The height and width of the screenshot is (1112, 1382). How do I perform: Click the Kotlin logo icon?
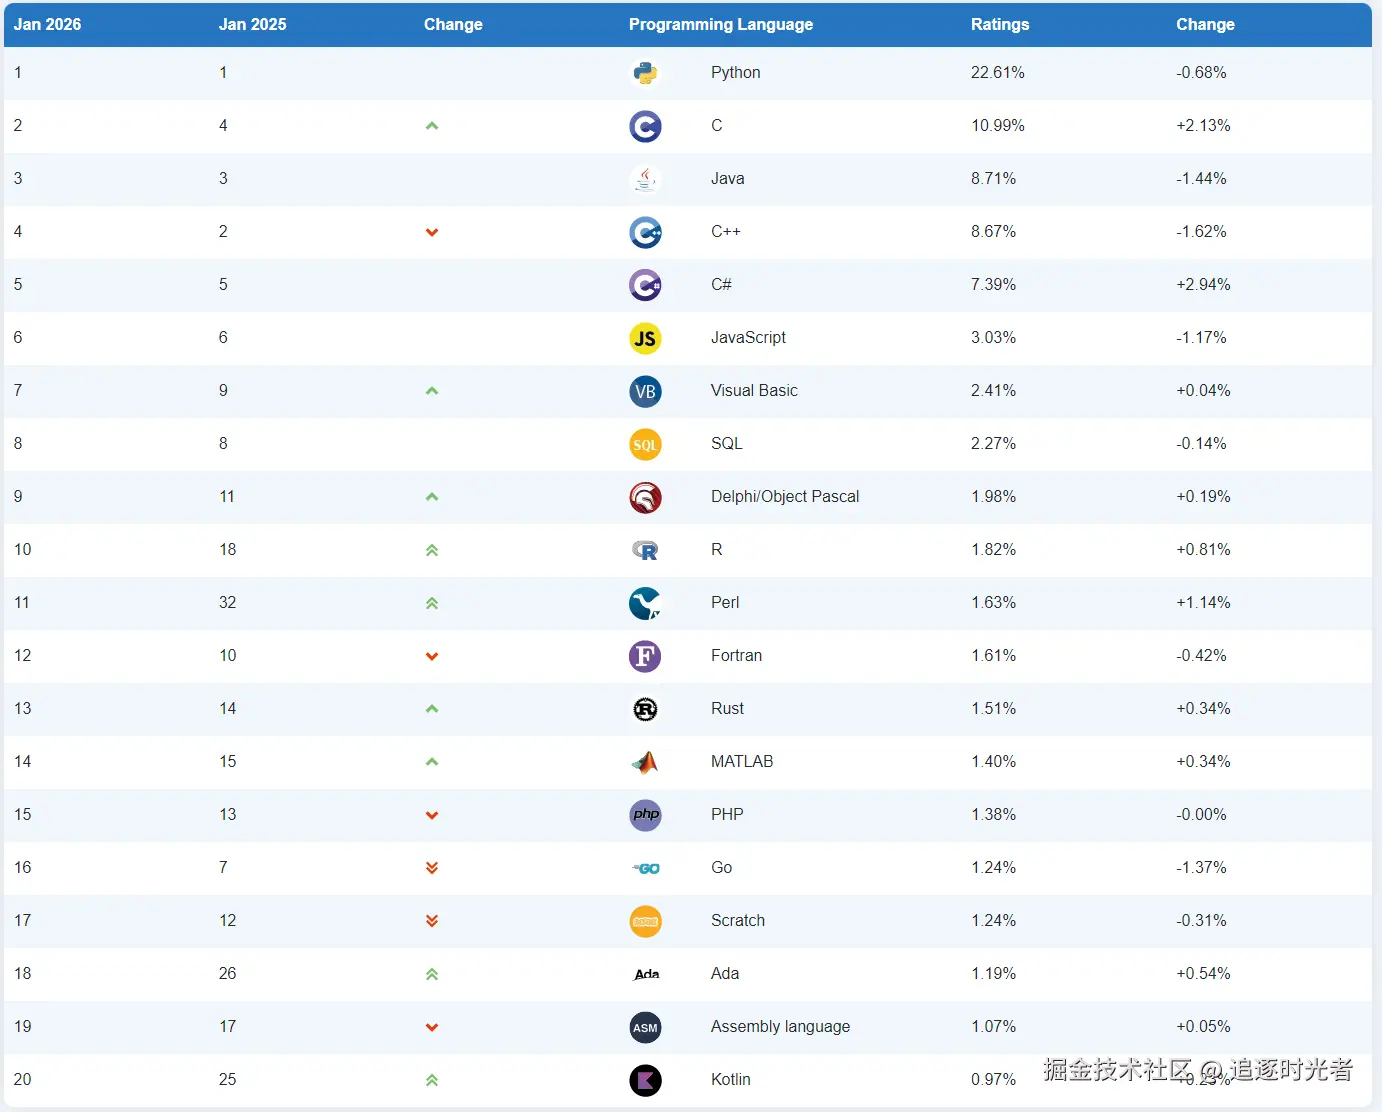tap(645, 1080)
